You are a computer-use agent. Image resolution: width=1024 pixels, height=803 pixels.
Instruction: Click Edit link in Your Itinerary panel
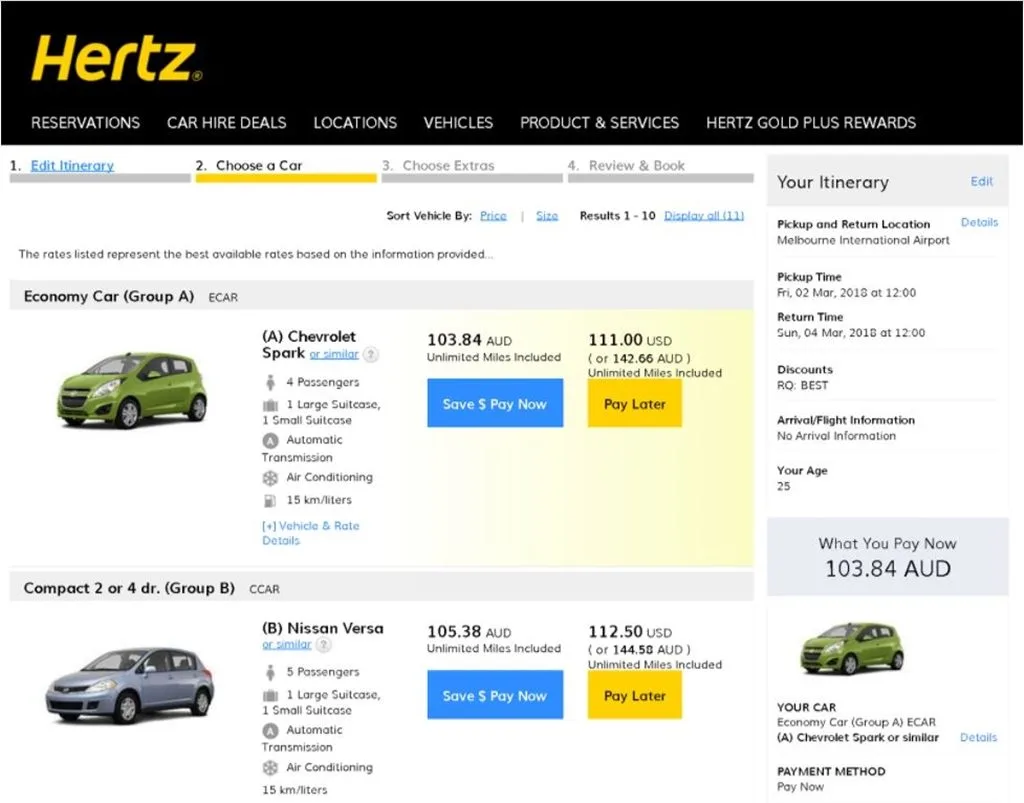[981, 182]
